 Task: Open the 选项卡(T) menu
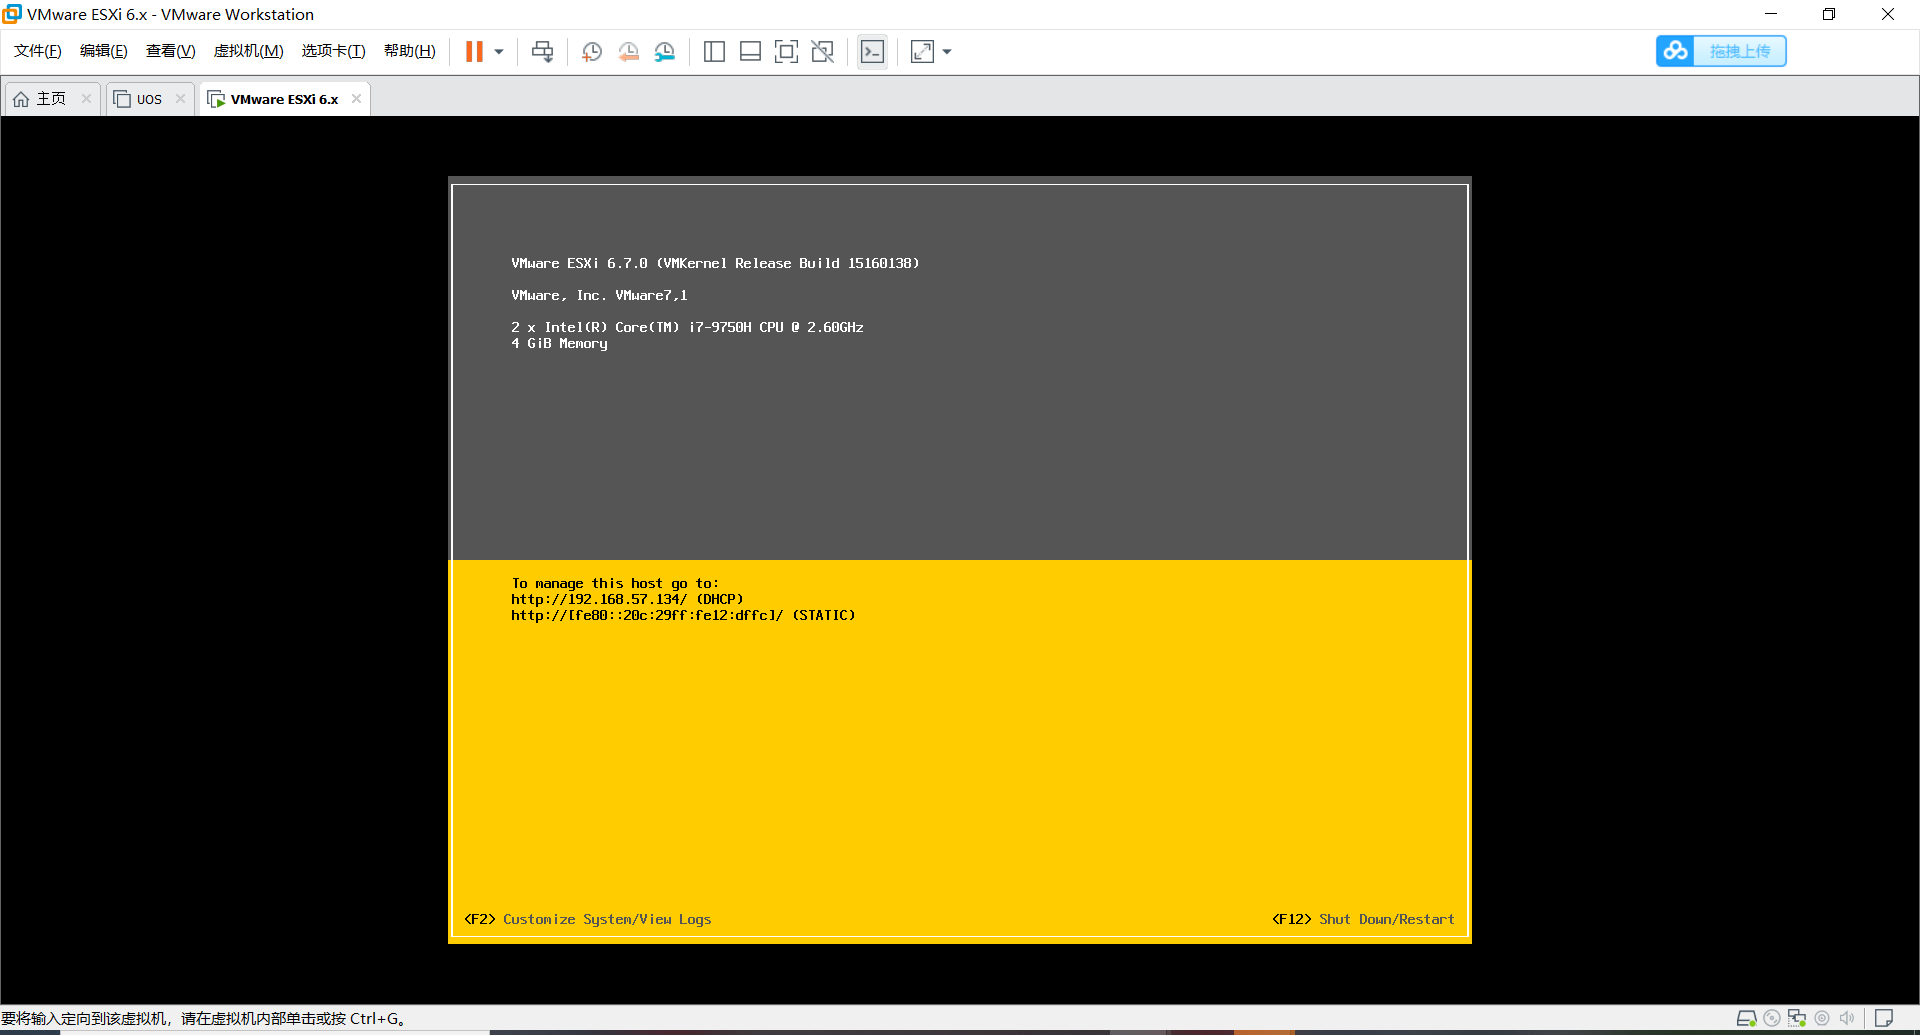333,51
